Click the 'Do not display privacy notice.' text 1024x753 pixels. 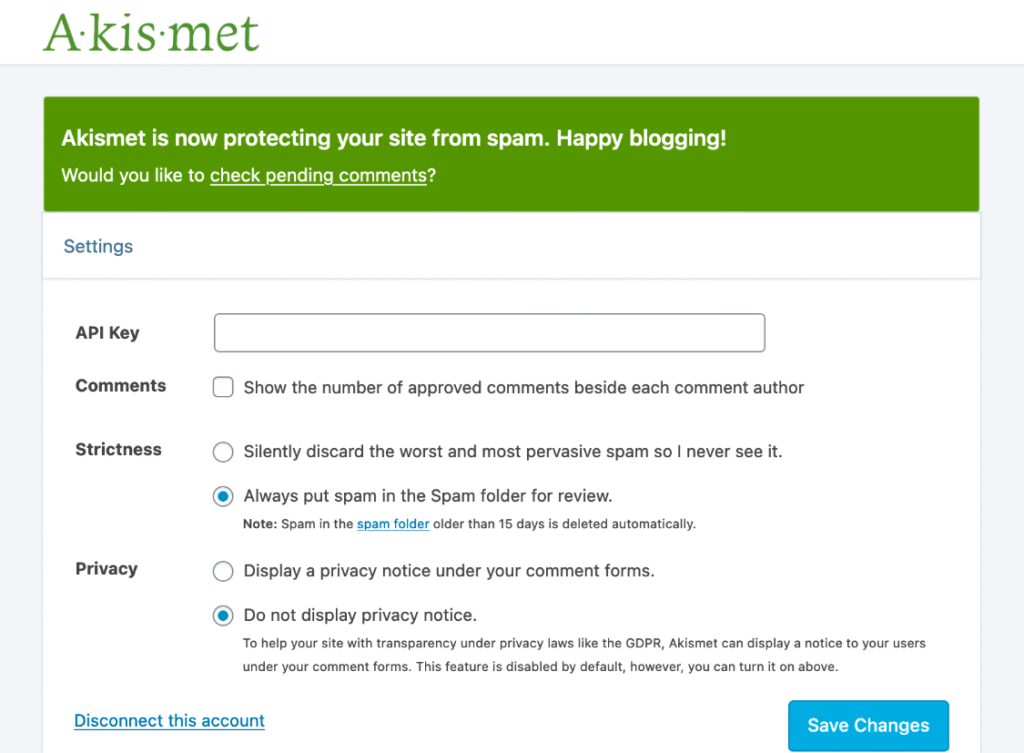(x=360, y=615)
